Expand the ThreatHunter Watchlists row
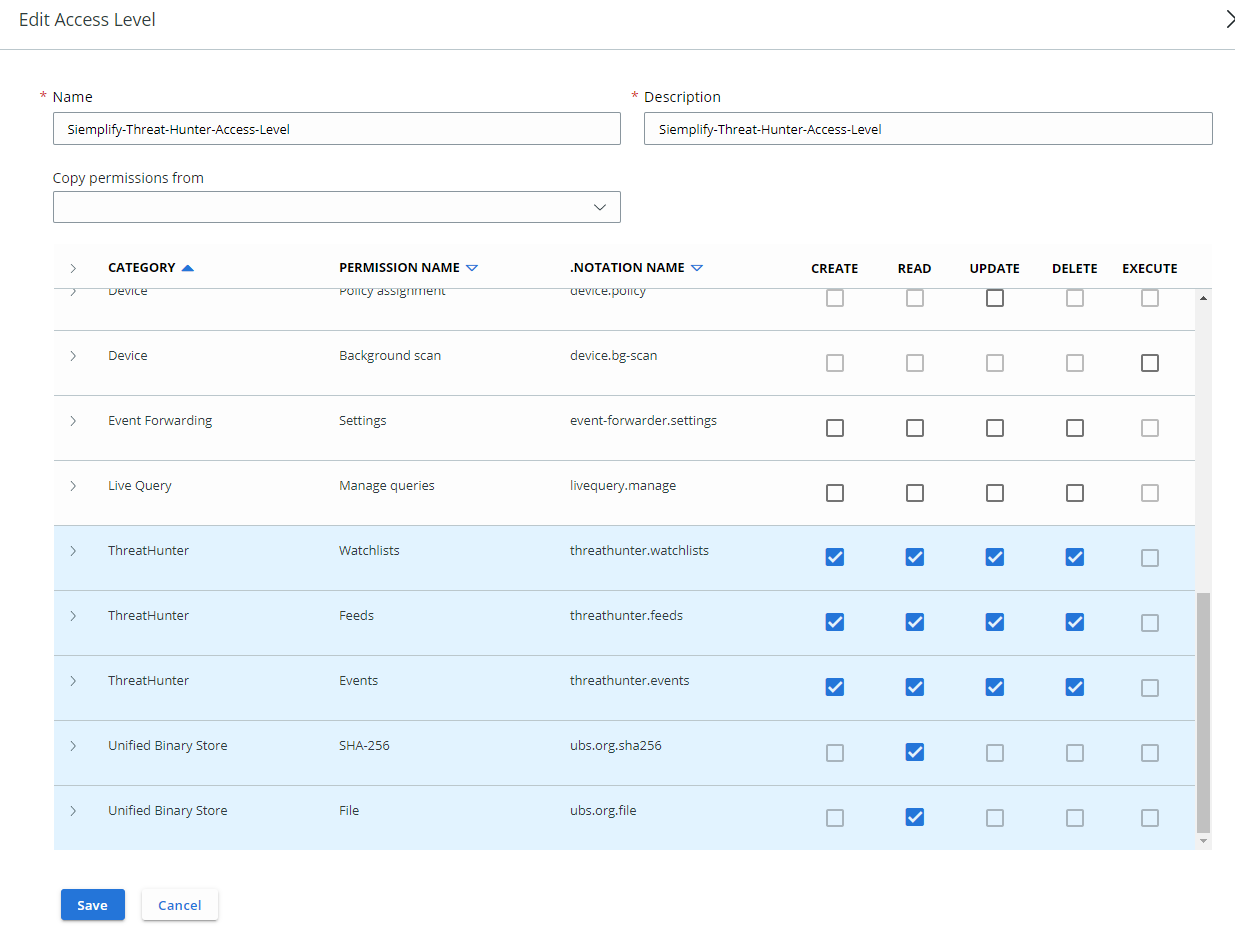This screenshot has width=1235, height=947. click(72, 549)
